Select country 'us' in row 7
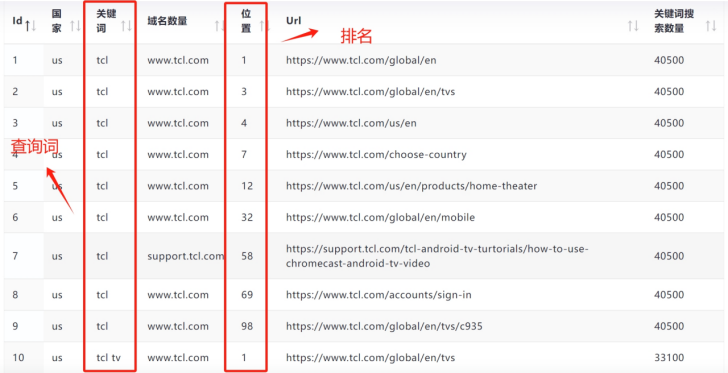Viewport: 728px width, 373px height. click(x=57, y=256)
